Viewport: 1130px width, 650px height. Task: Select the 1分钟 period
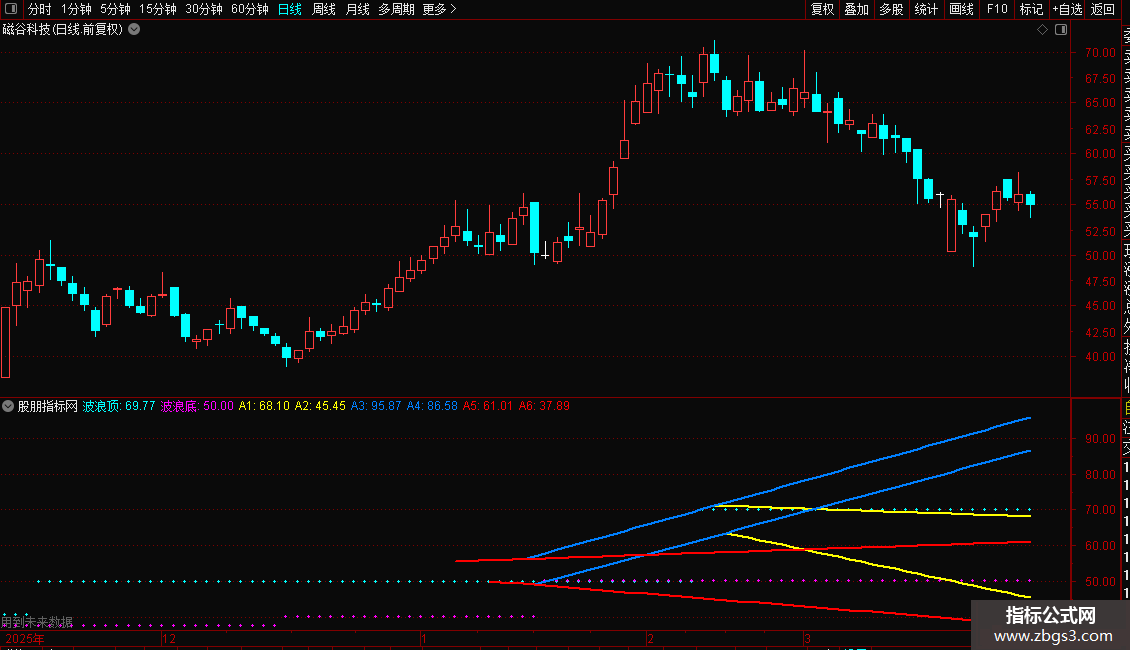(x=76, y=9)
